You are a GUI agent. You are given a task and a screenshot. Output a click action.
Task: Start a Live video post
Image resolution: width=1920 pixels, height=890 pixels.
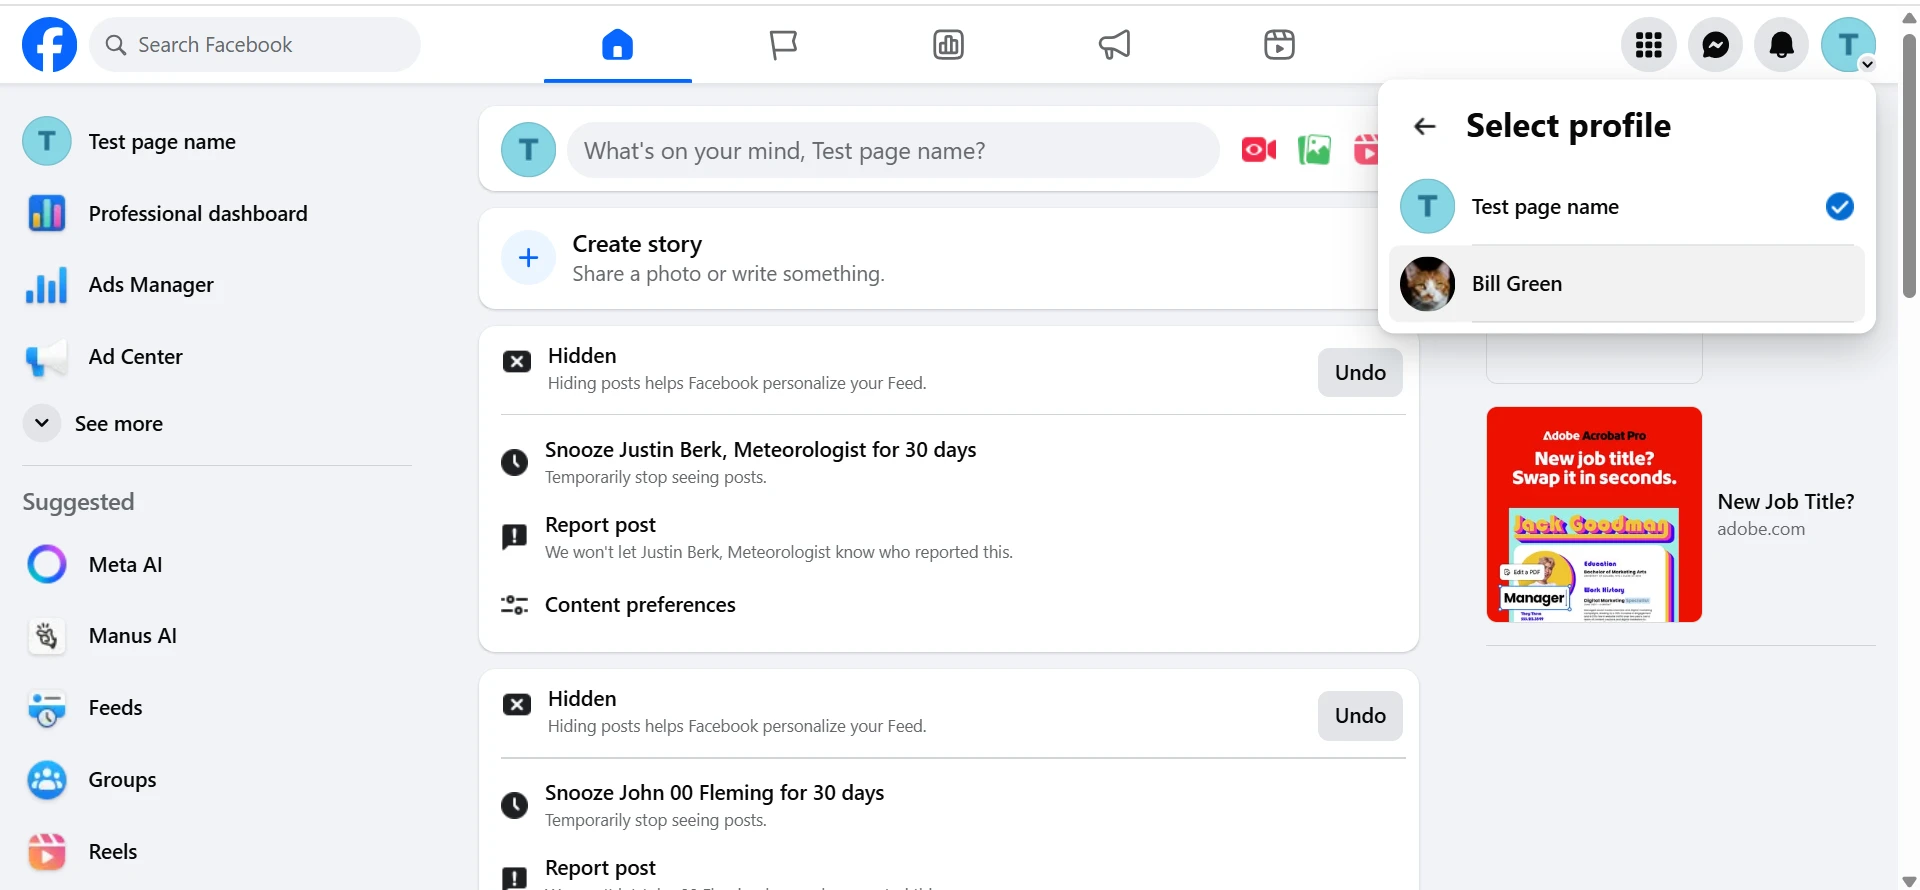click(1259, 150)
